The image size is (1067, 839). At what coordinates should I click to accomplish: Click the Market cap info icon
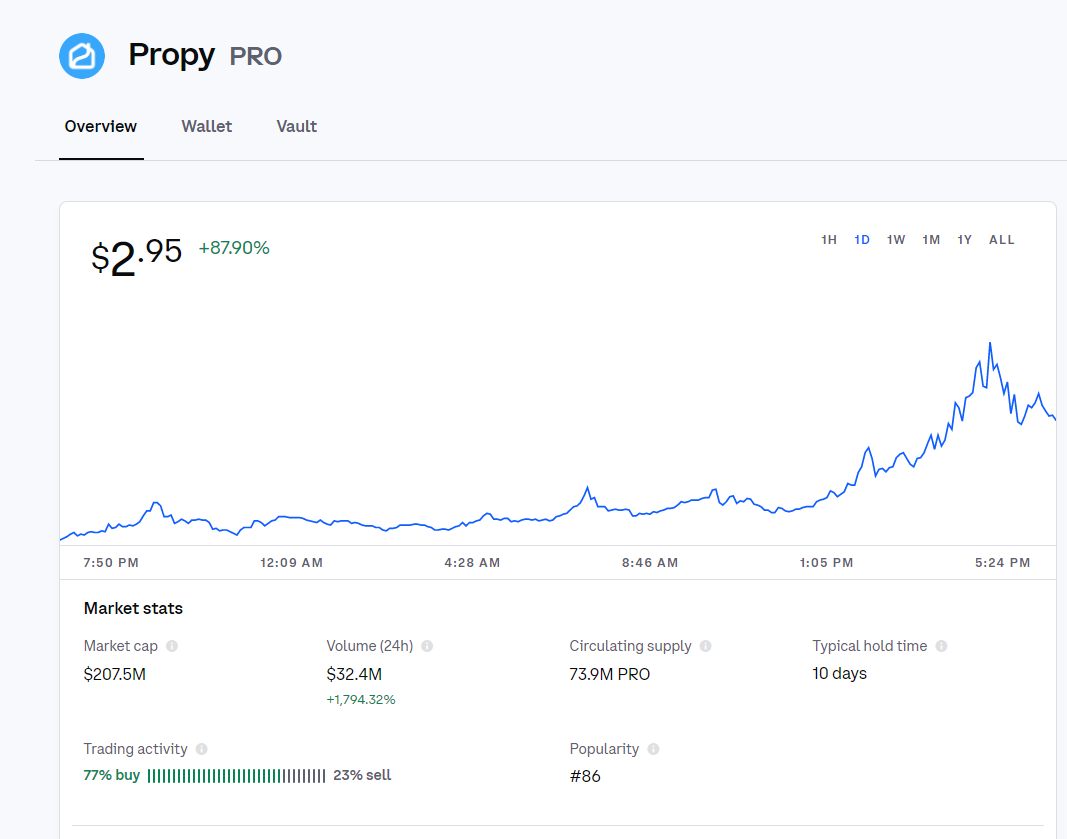[172, 647]
